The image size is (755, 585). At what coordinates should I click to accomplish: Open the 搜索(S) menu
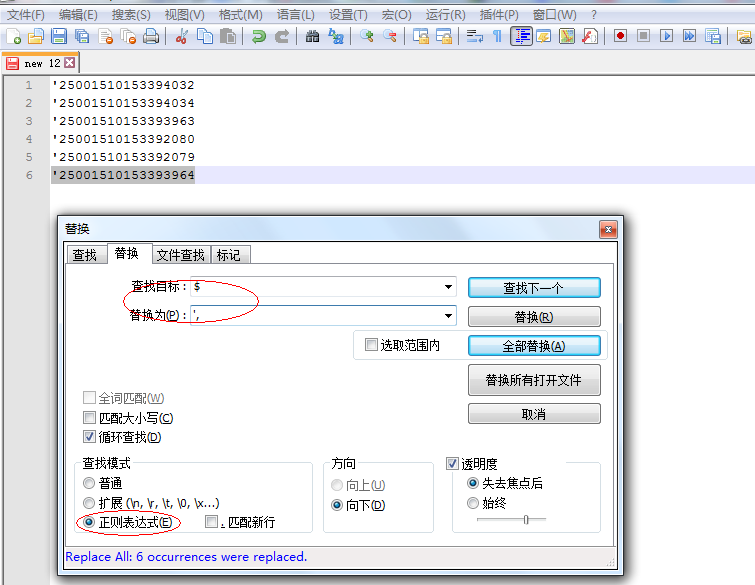point(131,15)
